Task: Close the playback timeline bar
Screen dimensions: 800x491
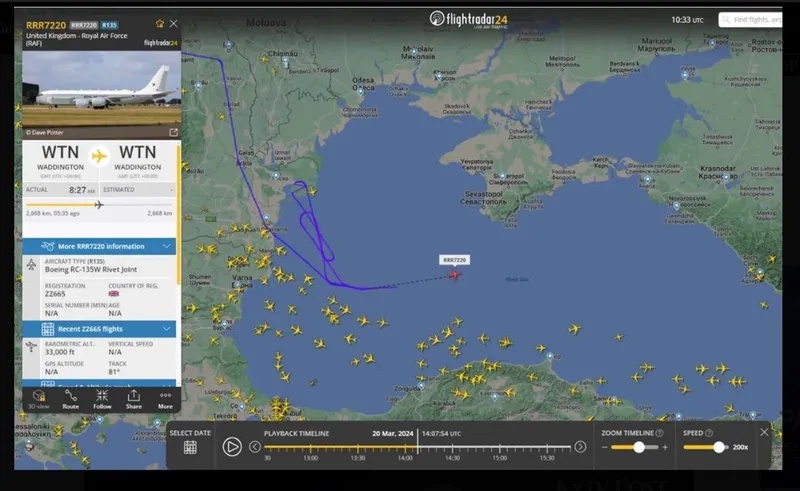Action: [x=765, y=432]
